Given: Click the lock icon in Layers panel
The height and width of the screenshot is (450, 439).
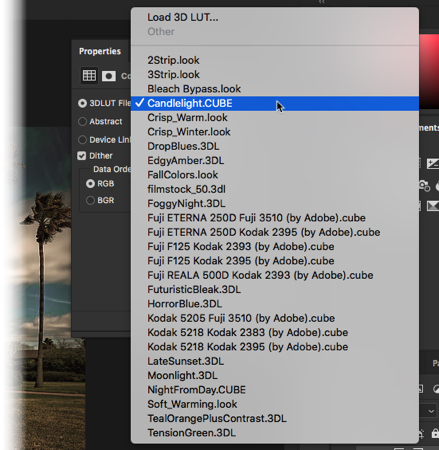Looking at the screenshot, I should coord(435,433).
